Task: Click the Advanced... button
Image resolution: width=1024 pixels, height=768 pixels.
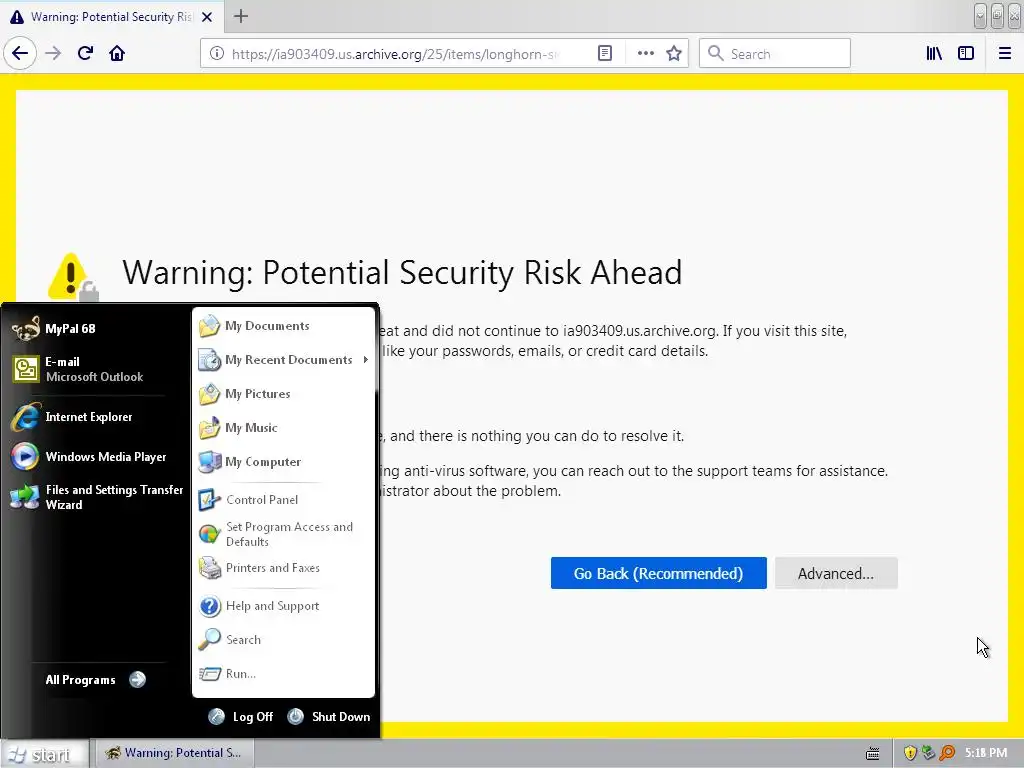Action: click(x=836, y=573)
